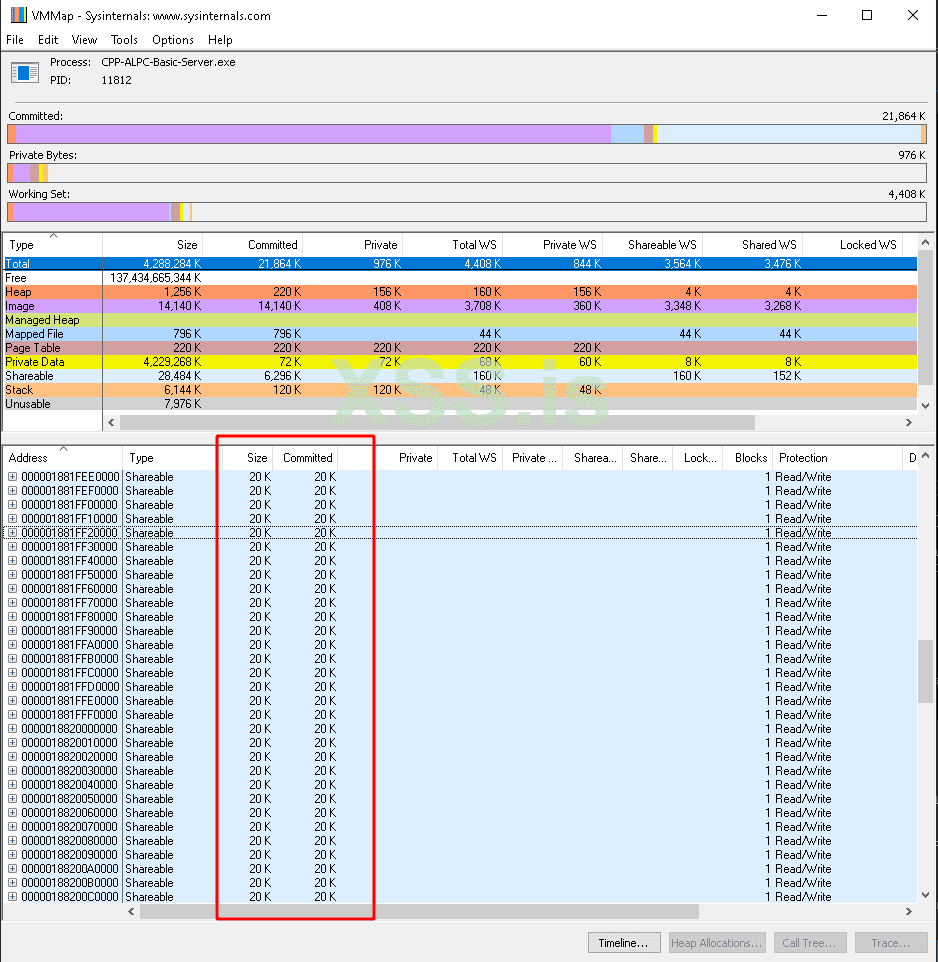Click the process icon beside CPP-ALPC-Basic-Server.exe
938x962 pixels.
[22, 72]
